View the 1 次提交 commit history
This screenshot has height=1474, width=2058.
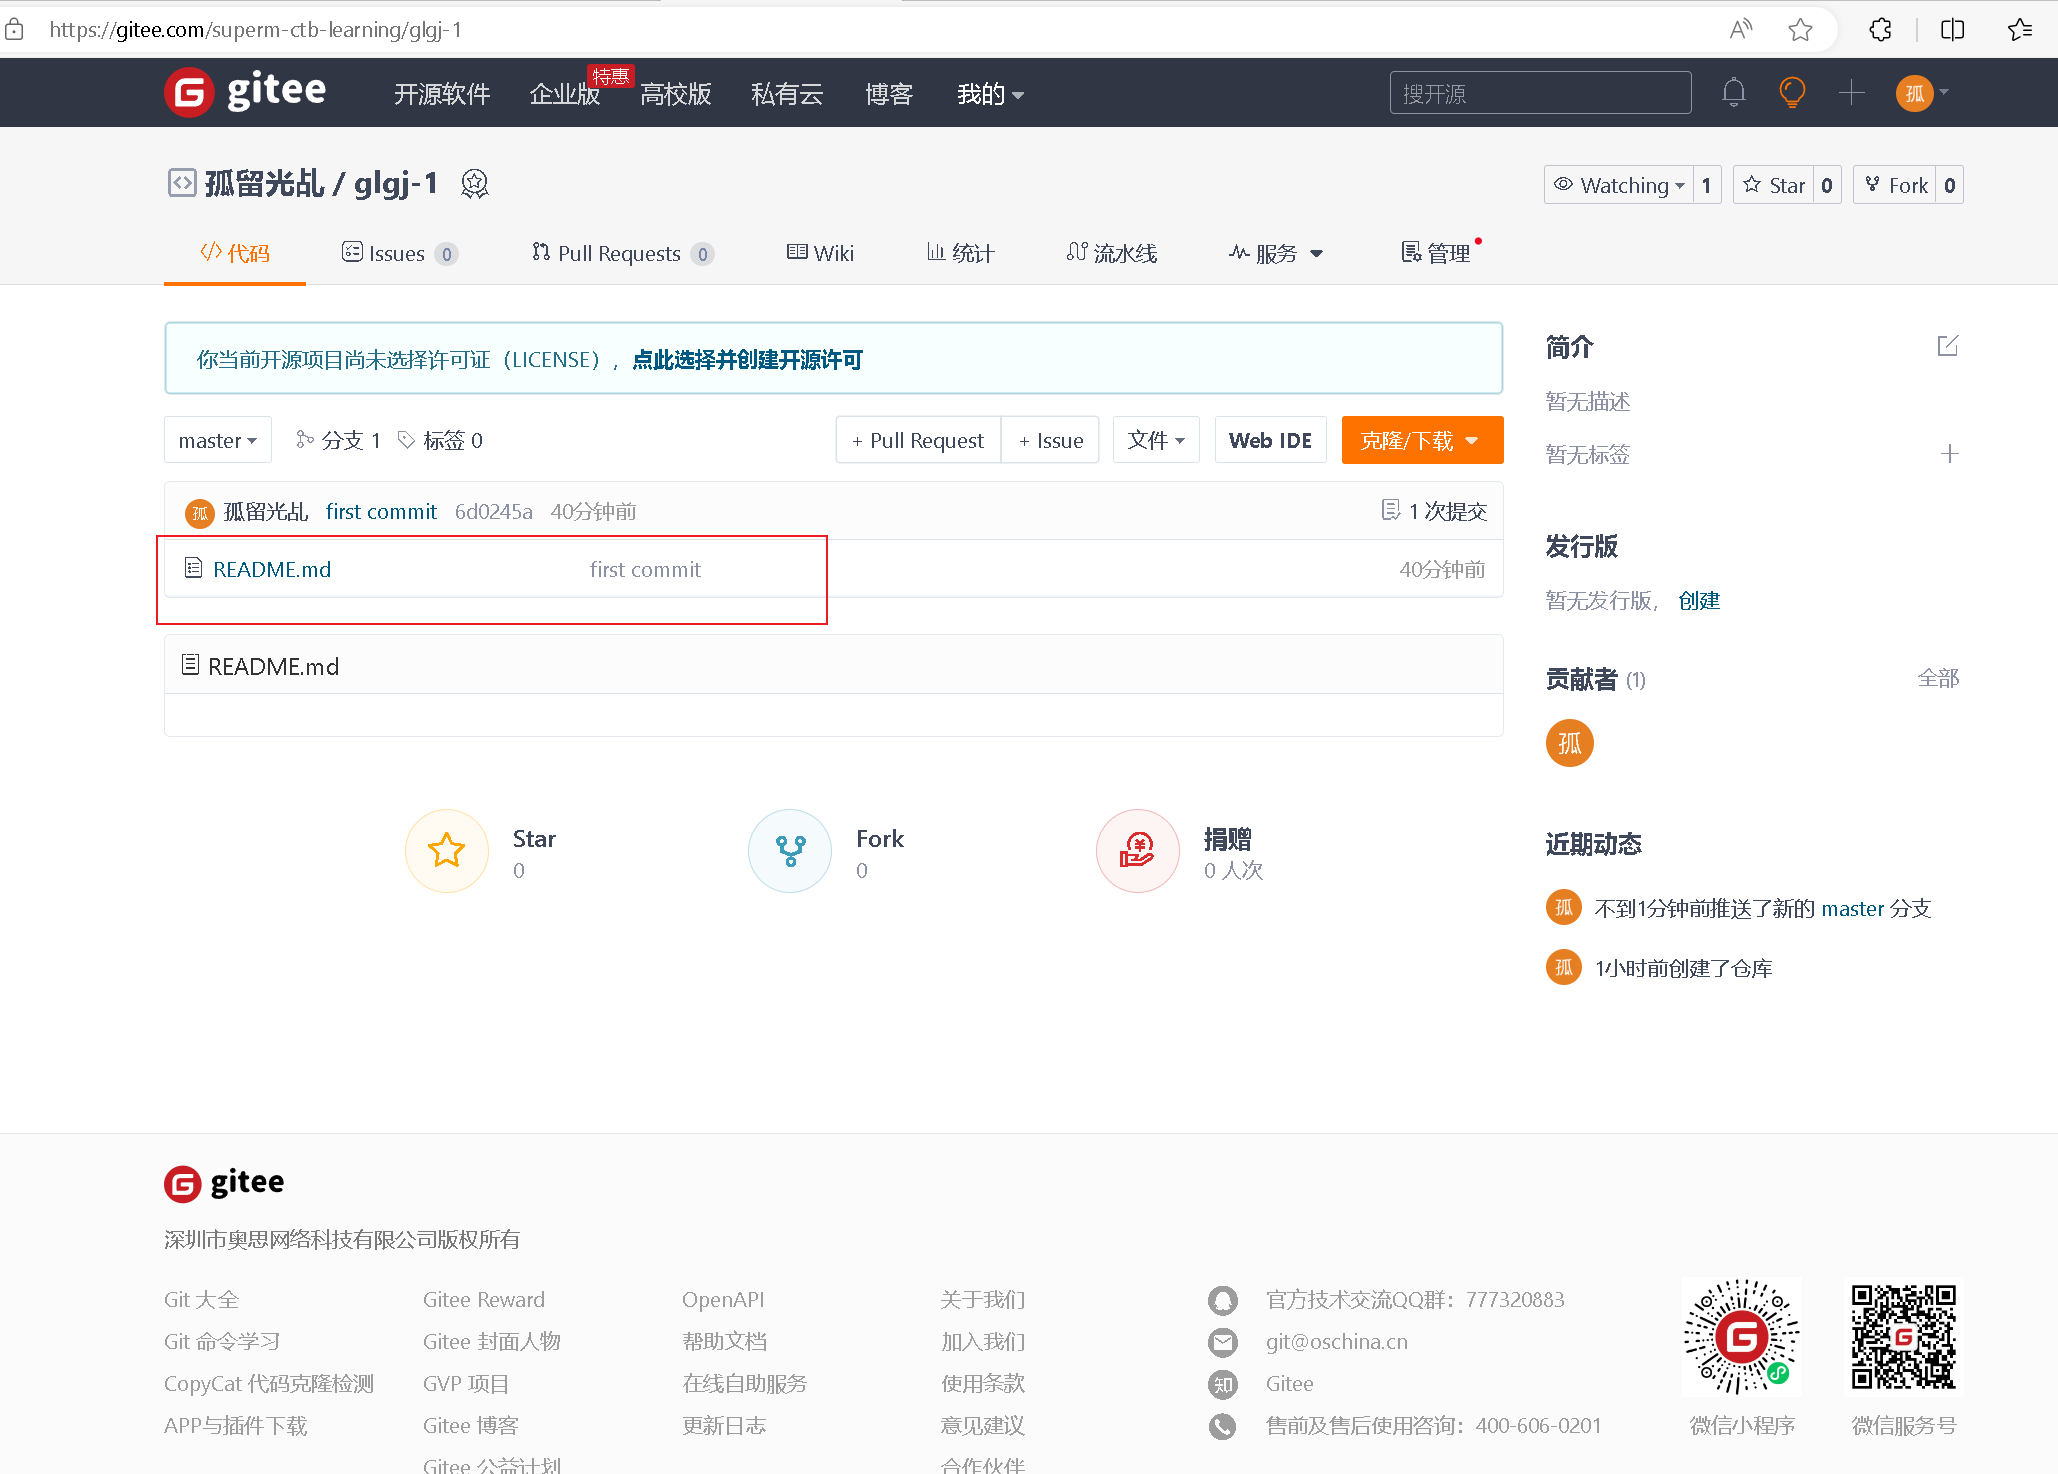point(1434,512)
